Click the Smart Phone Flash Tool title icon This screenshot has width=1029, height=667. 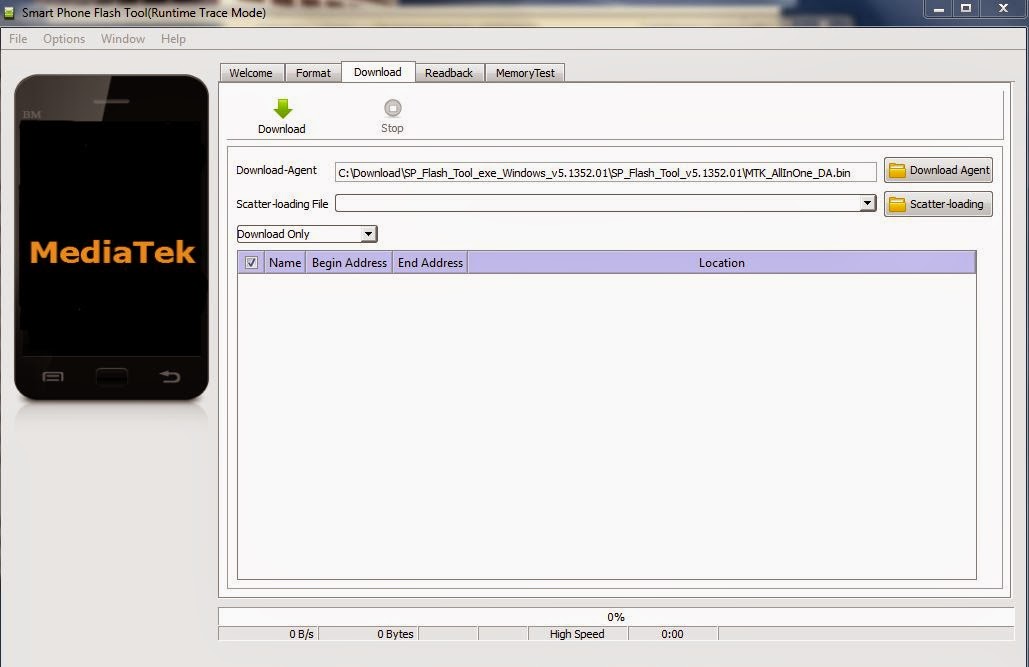click(x=9, y=12)
